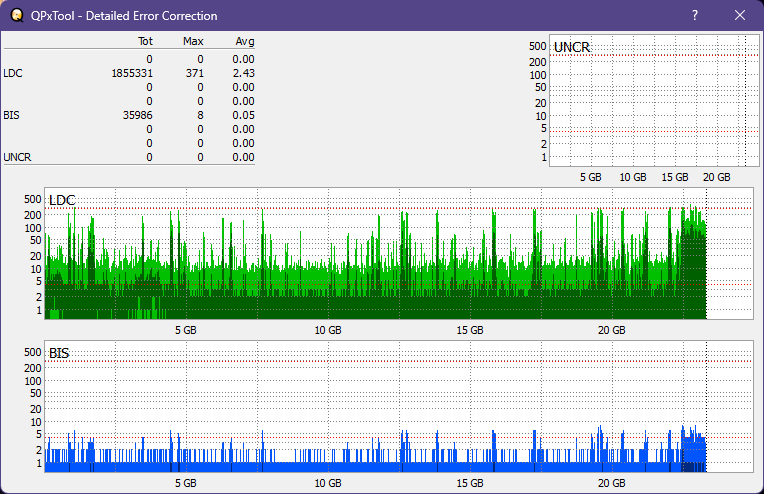Select the LDC max value 371
764x494 pixels.
[194, 73]
